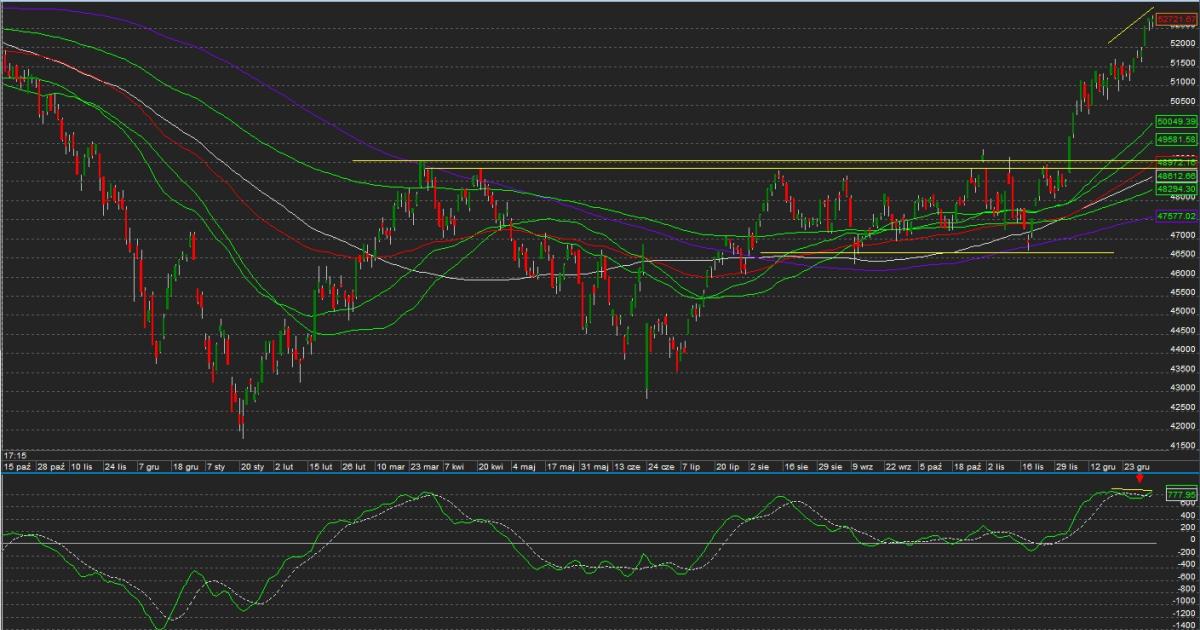
Task: Select the 23 mar date on the time axis
Action: click(x=426, y=467)
